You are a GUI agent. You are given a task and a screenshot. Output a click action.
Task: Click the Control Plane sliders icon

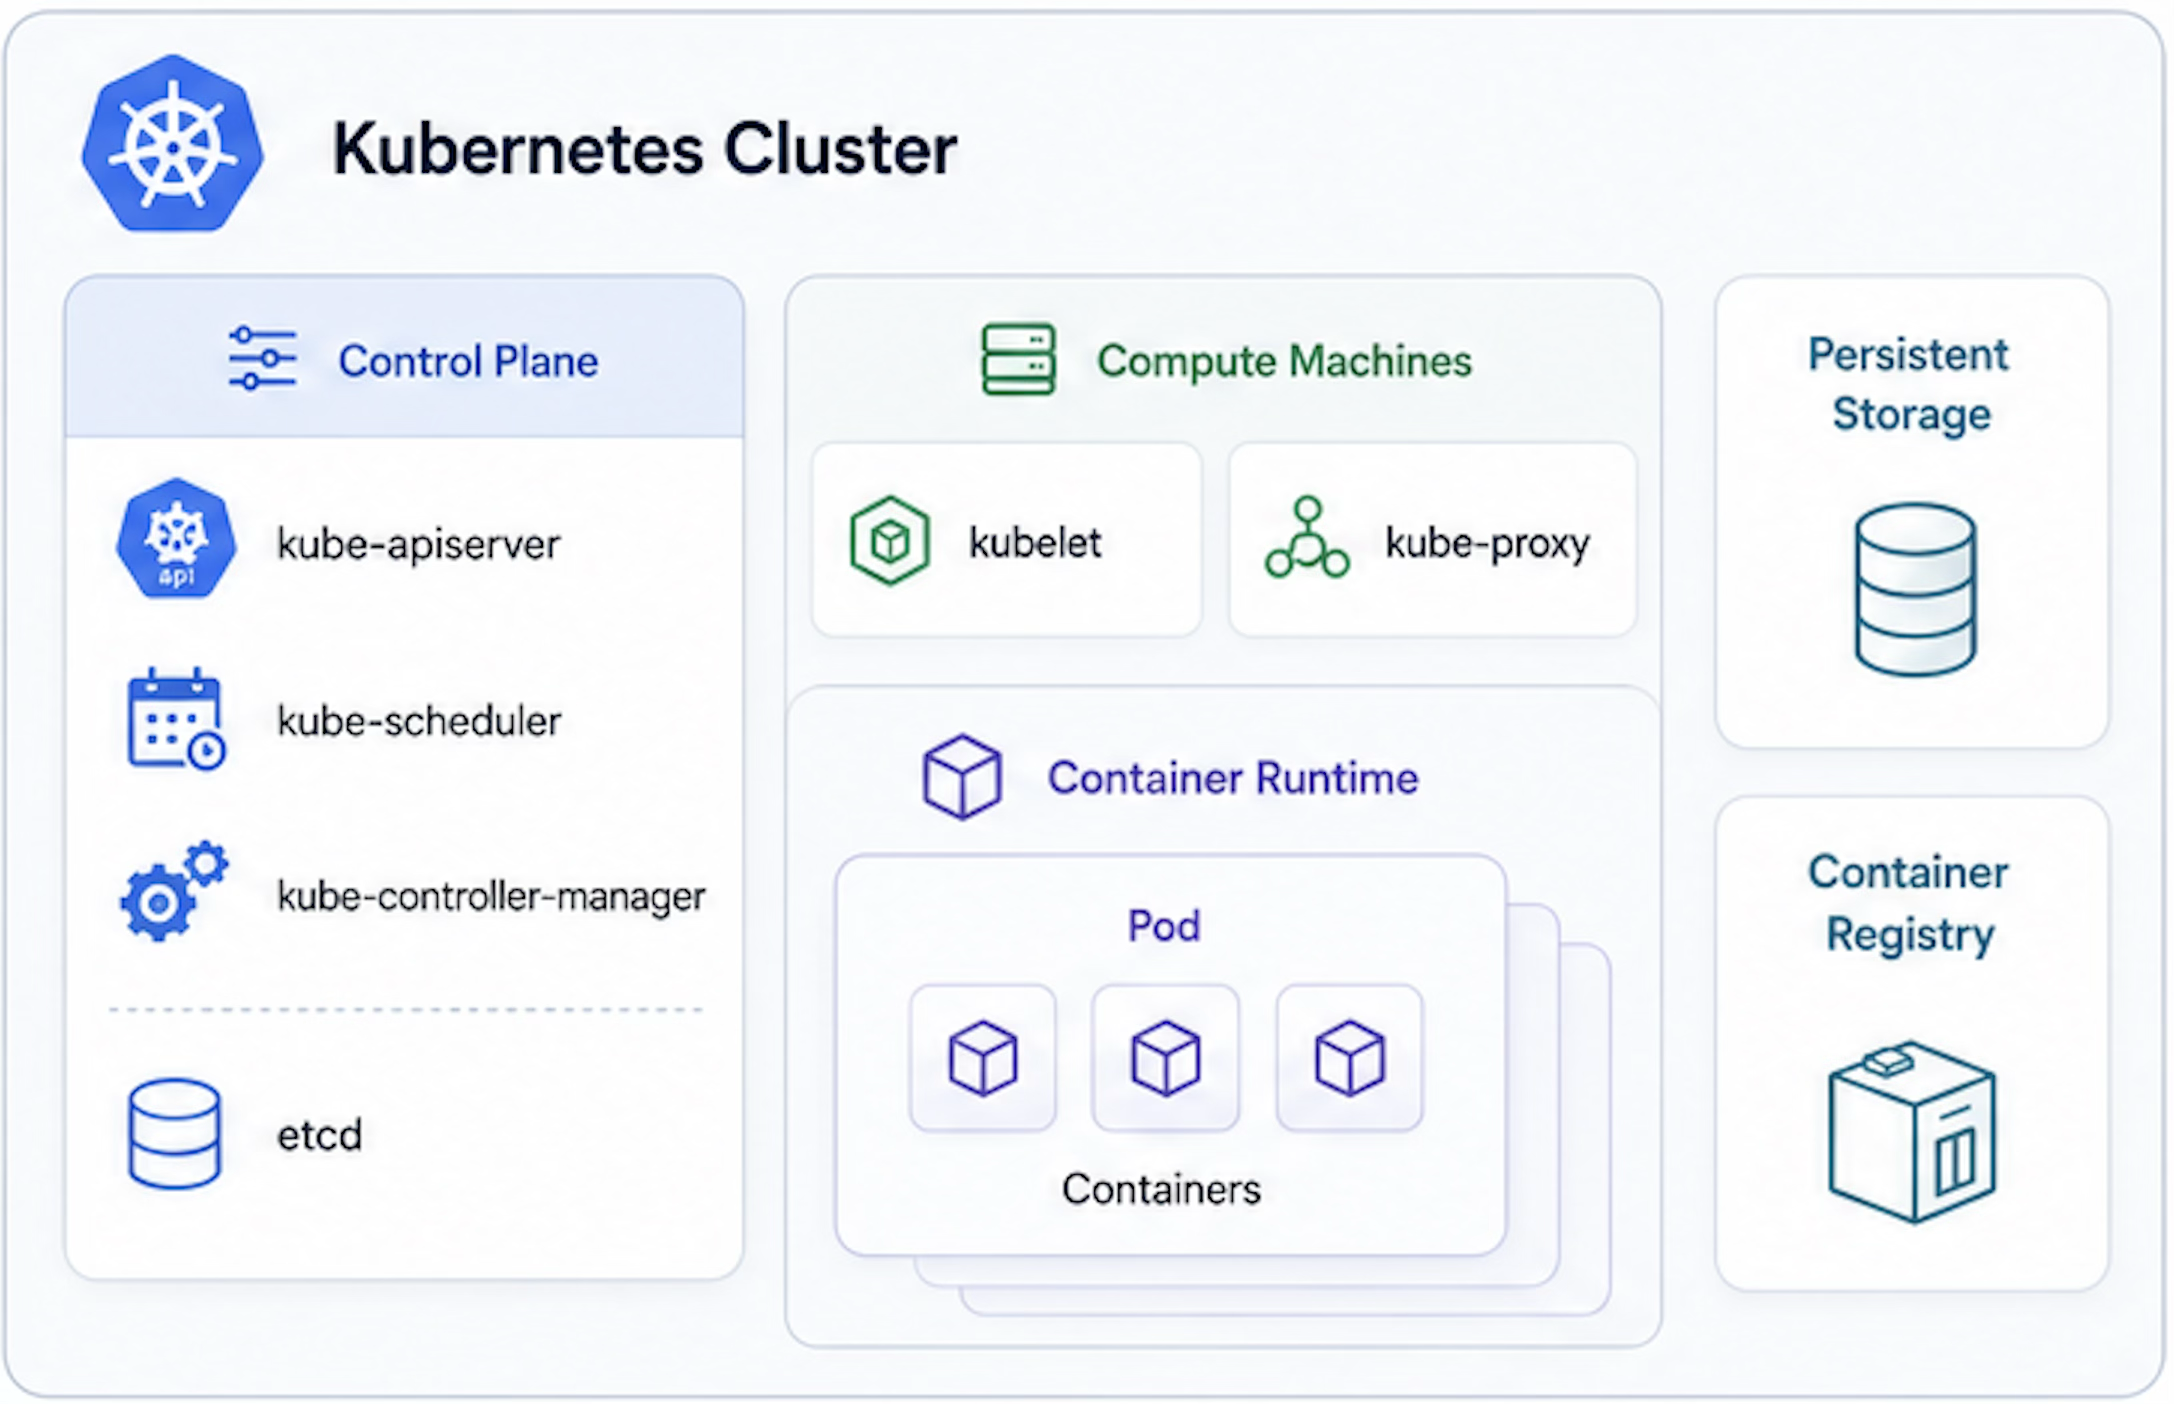(262, 358)
